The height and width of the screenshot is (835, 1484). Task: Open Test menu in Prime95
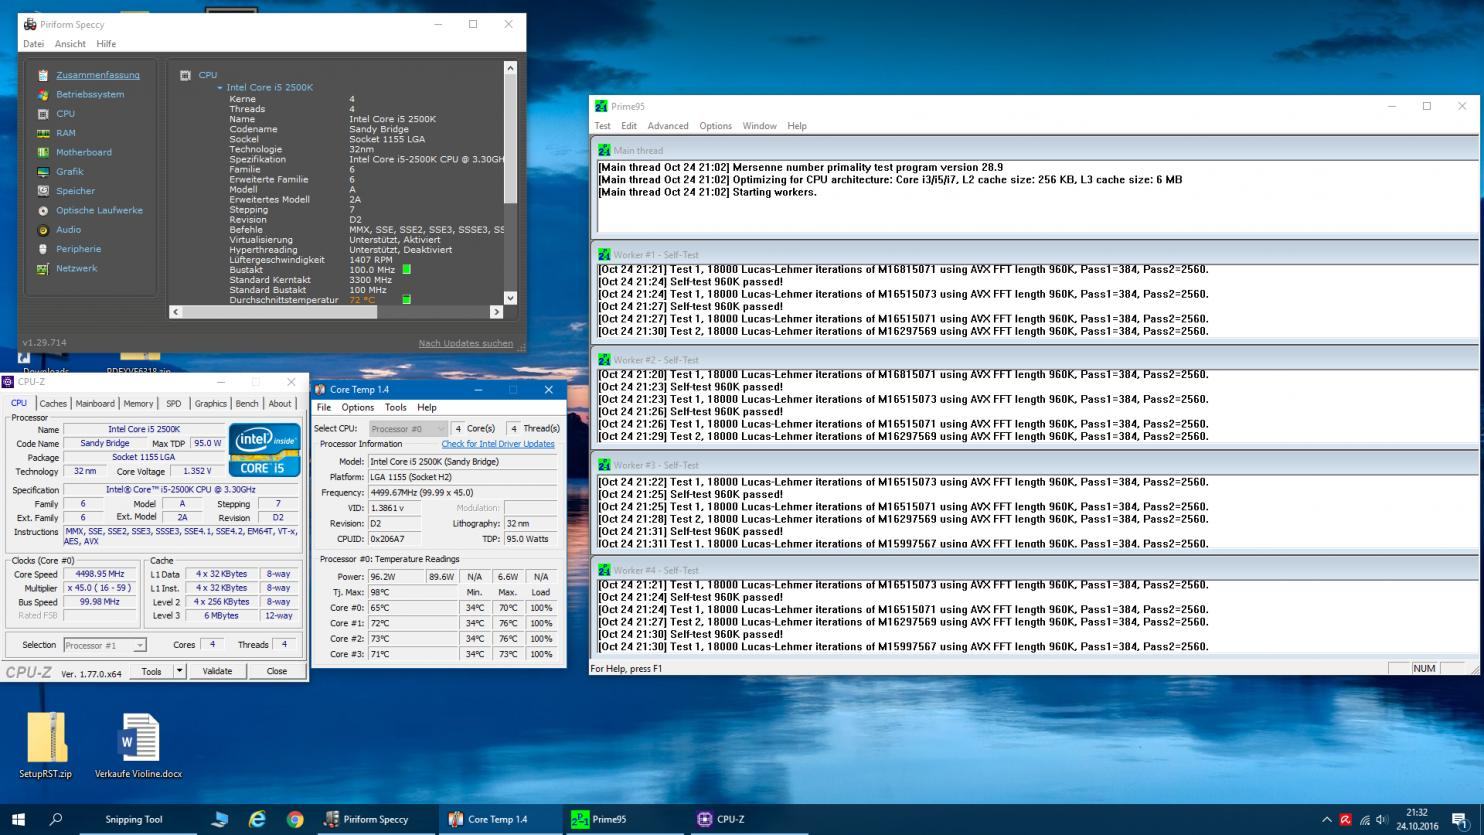tap(602, 126)
